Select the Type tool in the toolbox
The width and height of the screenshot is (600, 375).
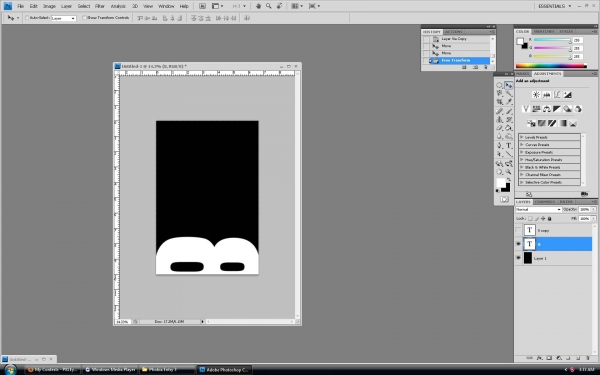click(x=509, y=146)
